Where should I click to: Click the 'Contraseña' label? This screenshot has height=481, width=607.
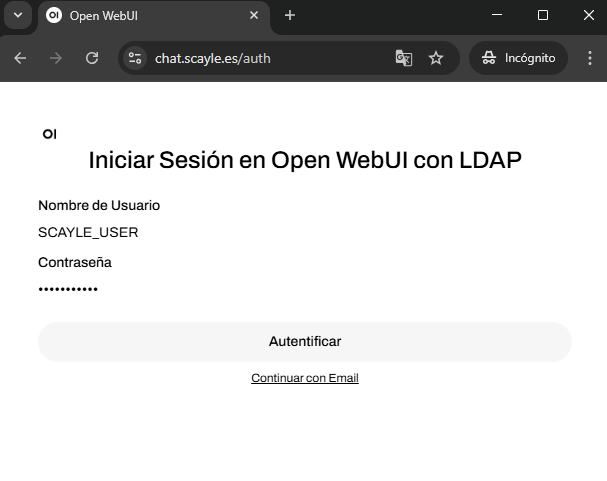[x=75, y=262]
